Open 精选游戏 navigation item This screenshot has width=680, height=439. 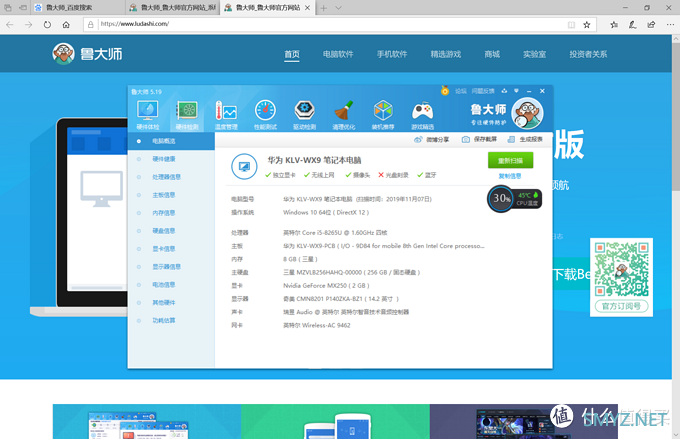[x=446, y=54]
